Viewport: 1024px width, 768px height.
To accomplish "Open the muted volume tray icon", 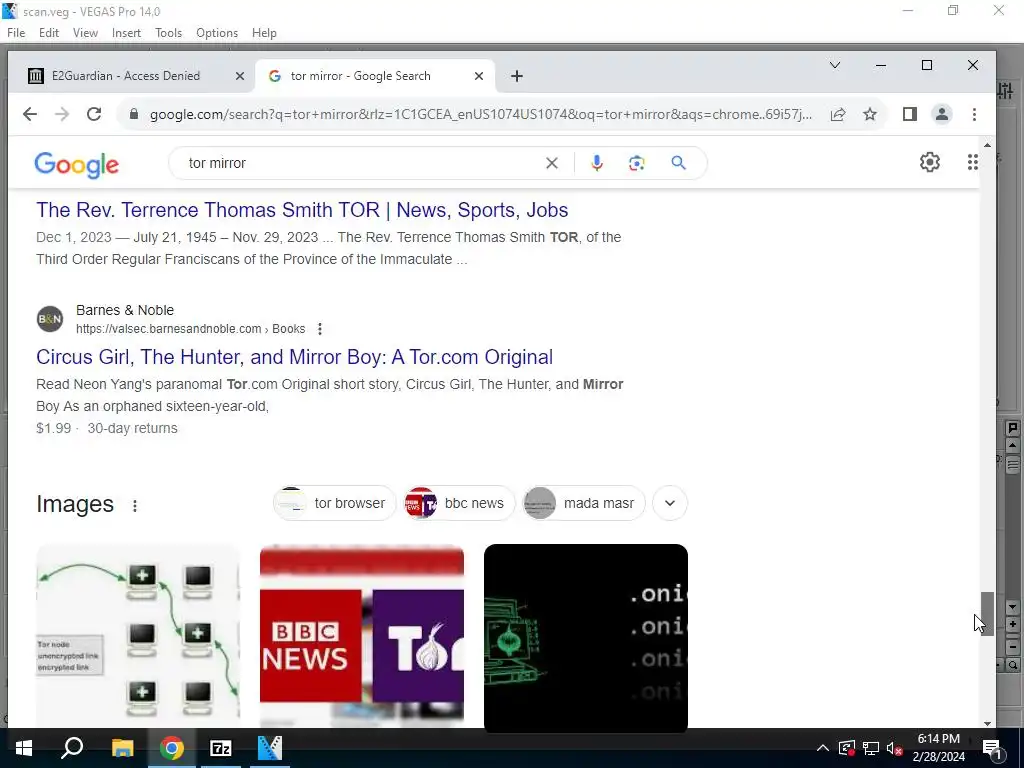I will (x=895, y=748).
